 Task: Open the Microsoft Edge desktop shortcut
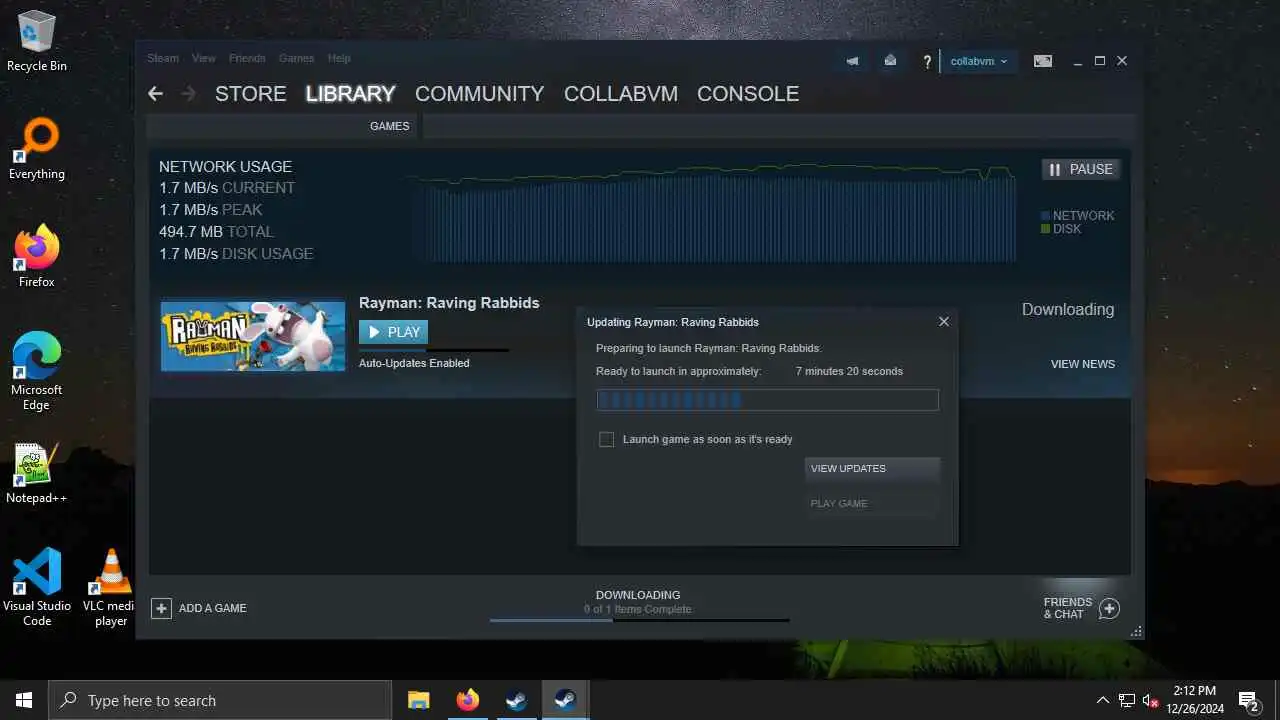click(x=37, y=371)
